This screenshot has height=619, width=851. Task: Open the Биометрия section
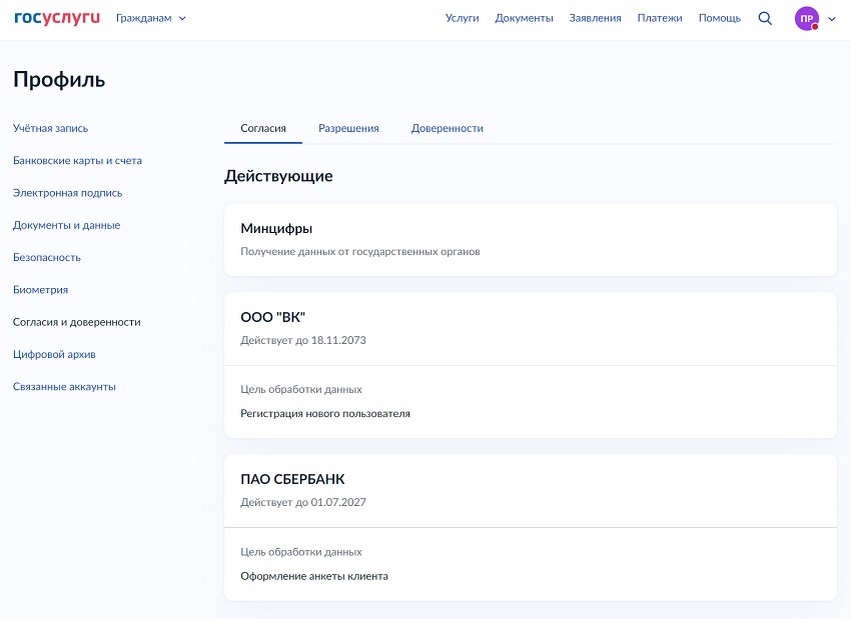[x=40, y=290]
